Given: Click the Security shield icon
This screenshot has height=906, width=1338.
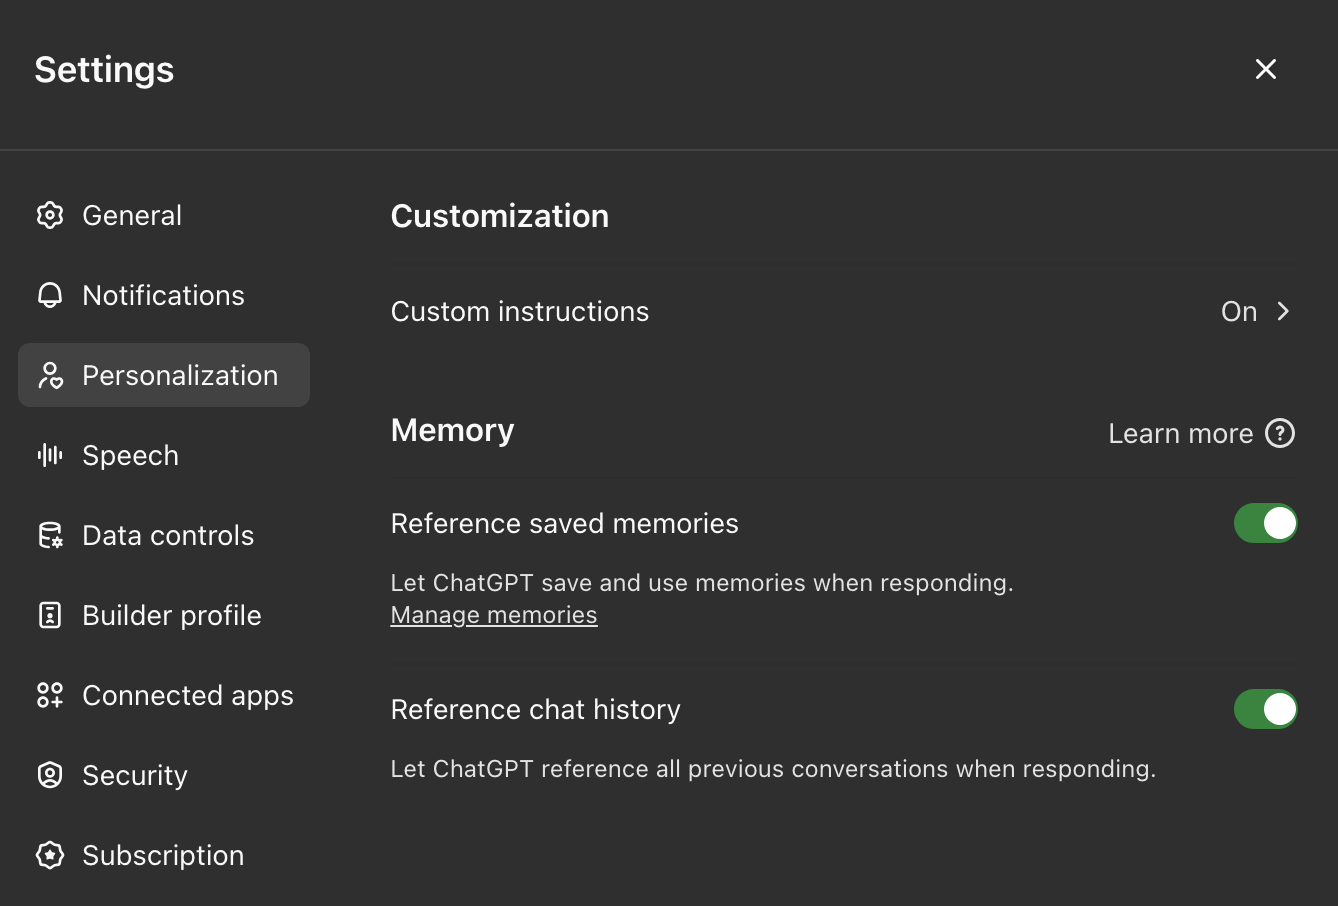Looking at the screenshot, I should pos(50,775).
